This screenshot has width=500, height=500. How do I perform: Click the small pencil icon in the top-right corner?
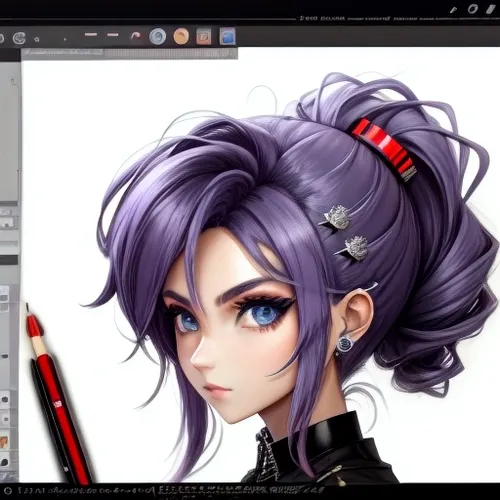tap(453, 10)
